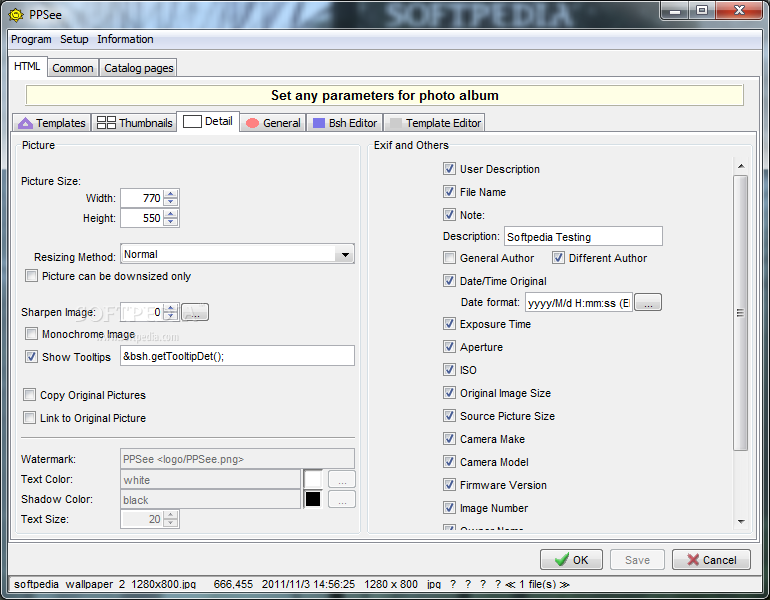Toggle Source Picture Size checkbox

(x=449, y=416)
